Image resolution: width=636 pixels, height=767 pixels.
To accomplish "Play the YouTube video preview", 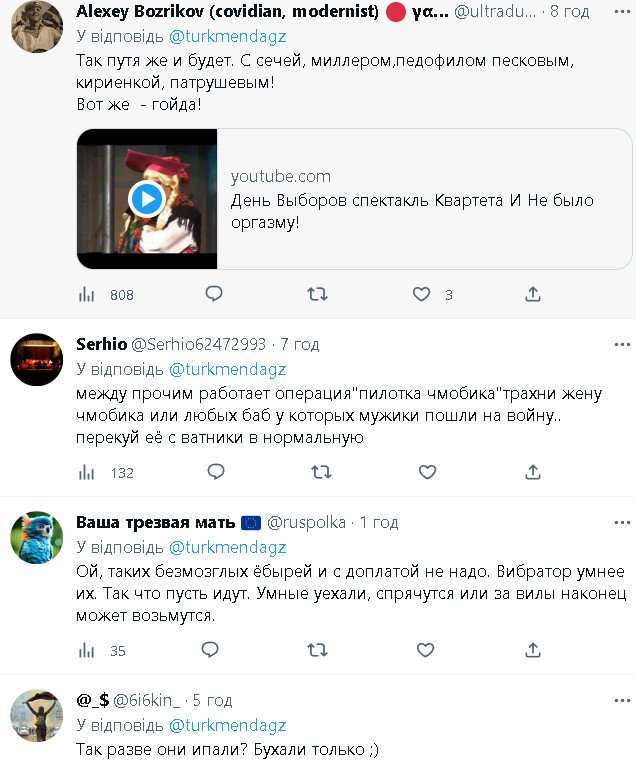I will pyautogui.click(x=147, y=199).
